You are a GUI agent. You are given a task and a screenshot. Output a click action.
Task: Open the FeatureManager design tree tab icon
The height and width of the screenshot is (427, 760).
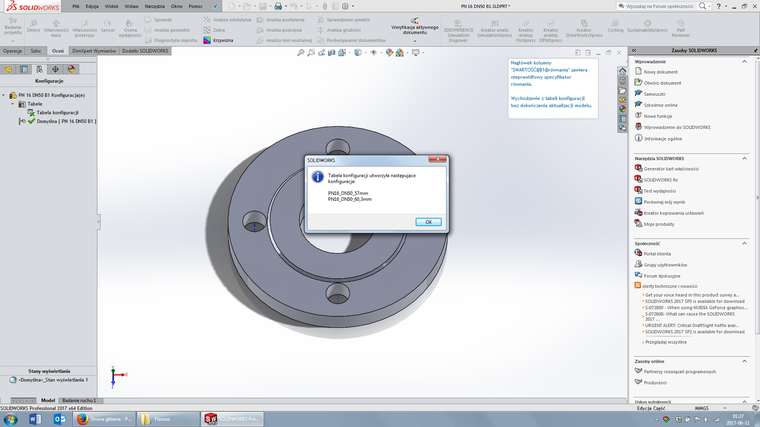tap(8, 69)
